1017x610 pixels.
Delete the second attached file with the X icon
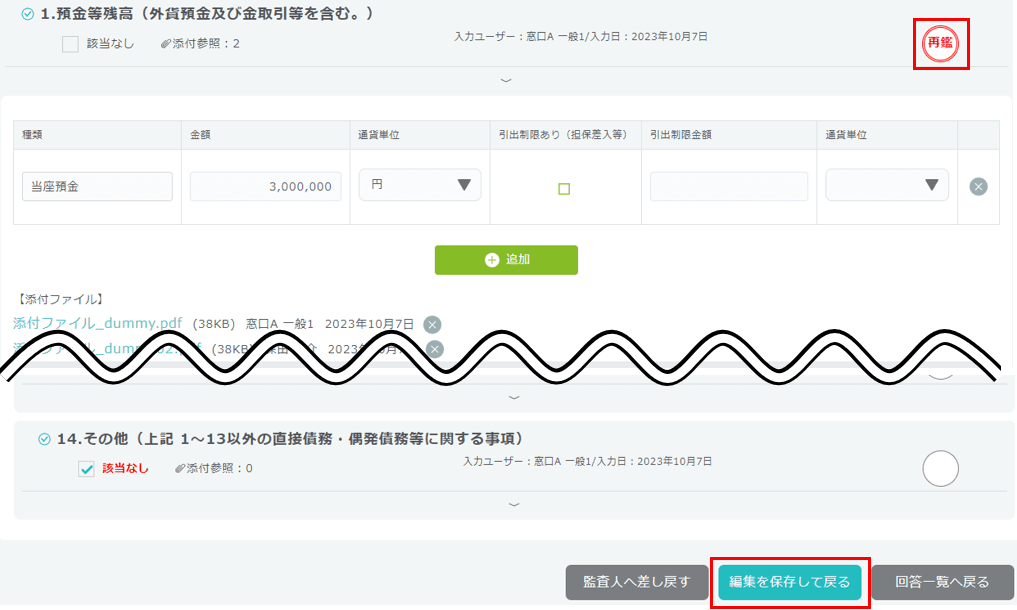coord(434,349)
